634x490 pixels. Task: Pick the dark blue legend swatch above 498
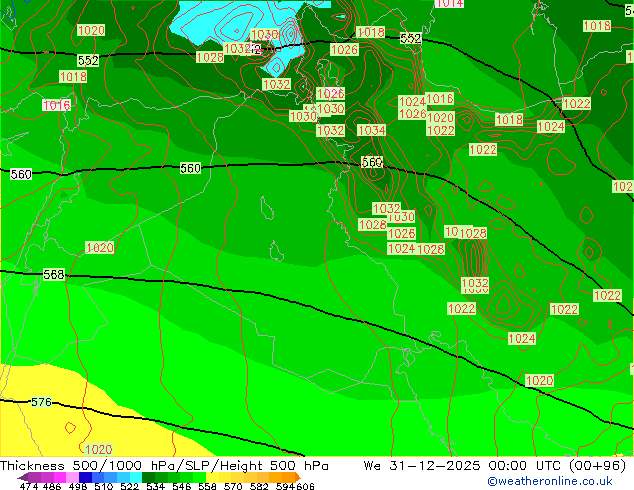(x=85, y=477)
